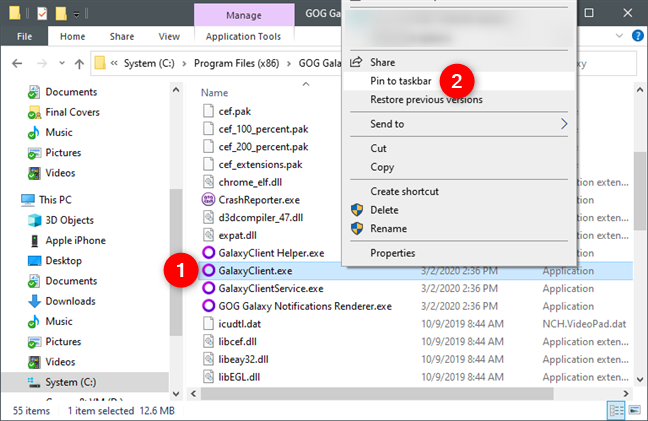Open the View ribbon tab

169,36
